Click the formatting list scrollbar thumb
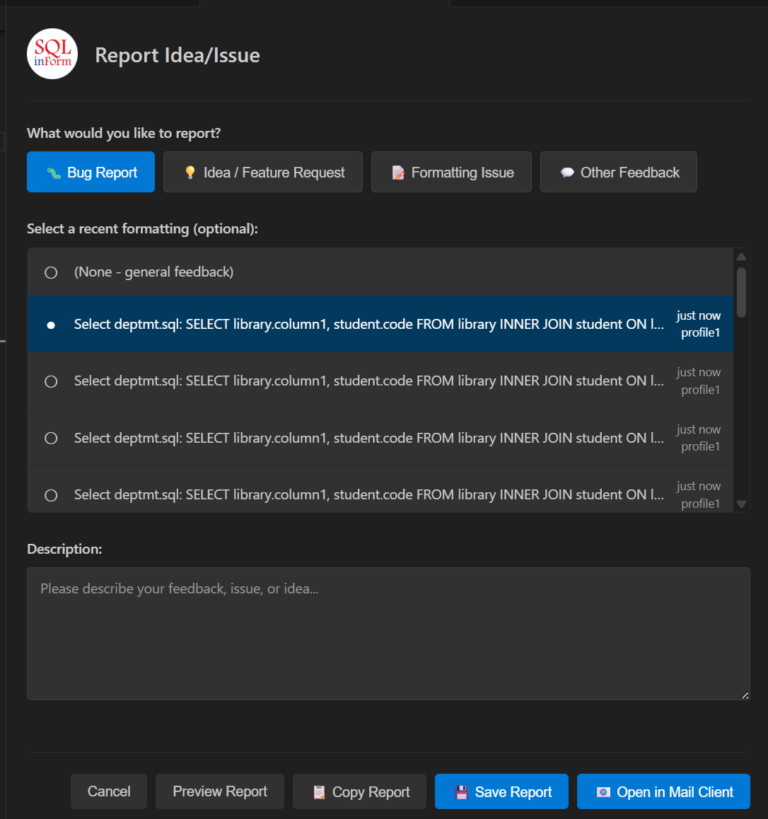This screenshot has width=768, height=819. [x=741, y=292]
